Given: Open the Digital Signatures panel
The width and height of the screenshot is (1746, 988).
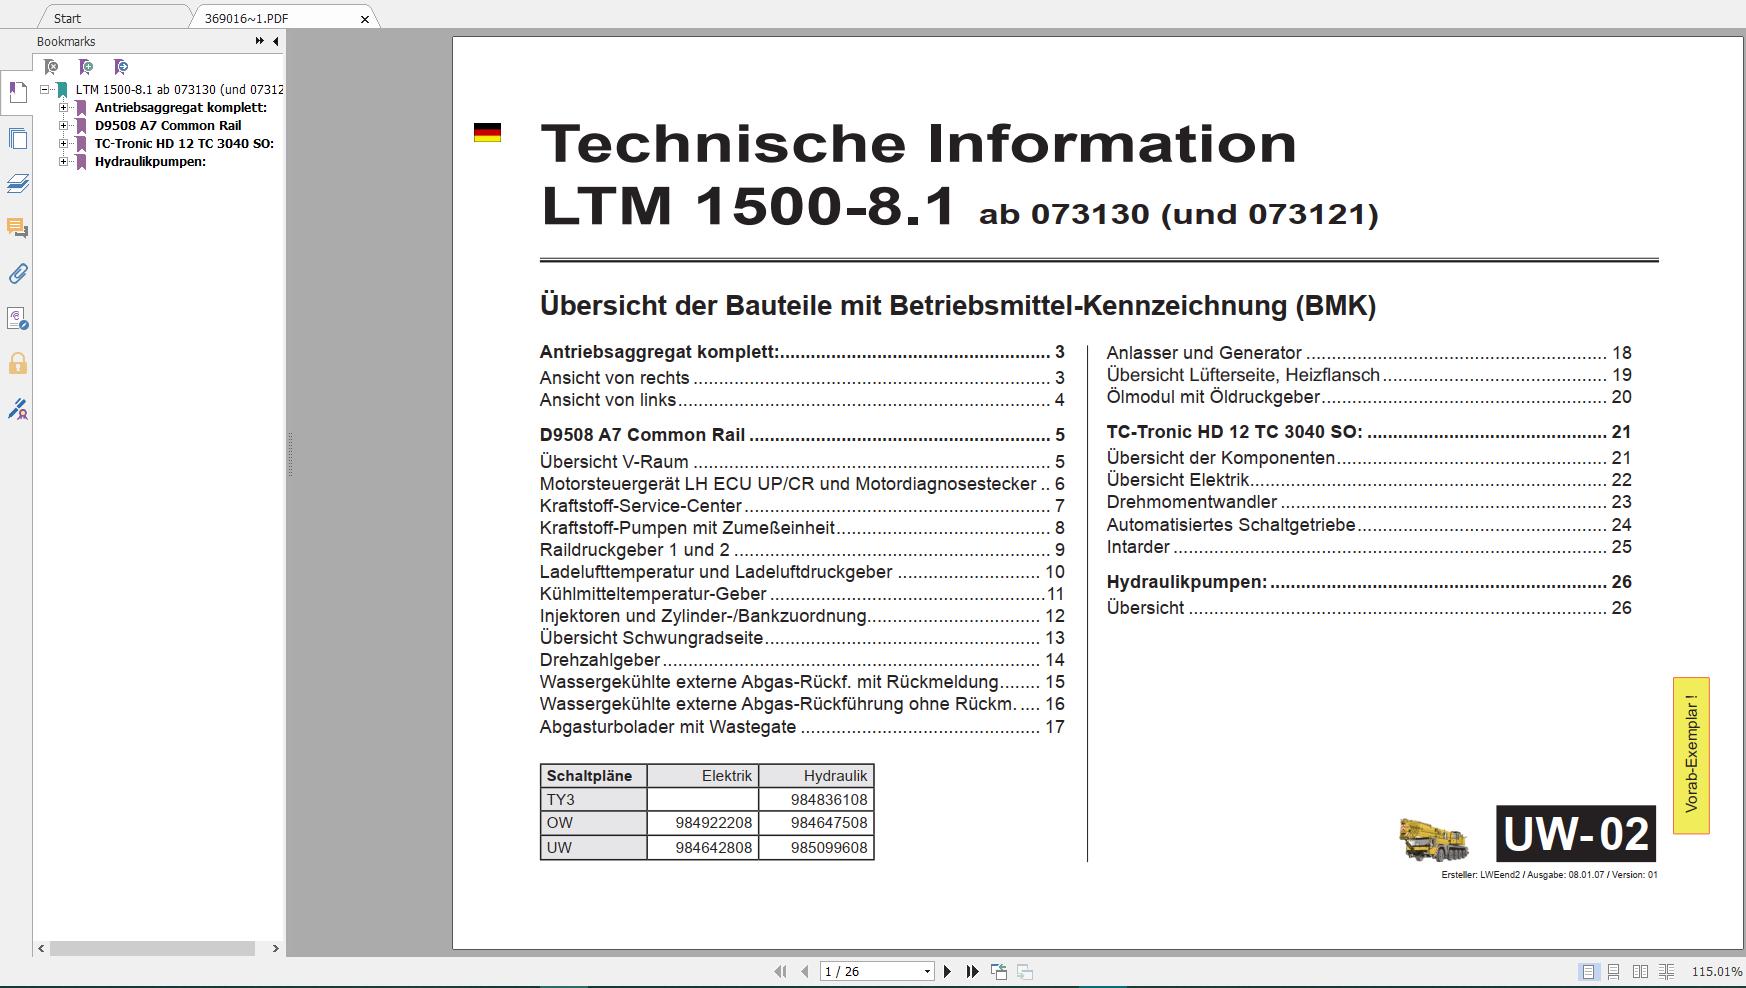Looking at the screenshot, I should click(17, 410).
